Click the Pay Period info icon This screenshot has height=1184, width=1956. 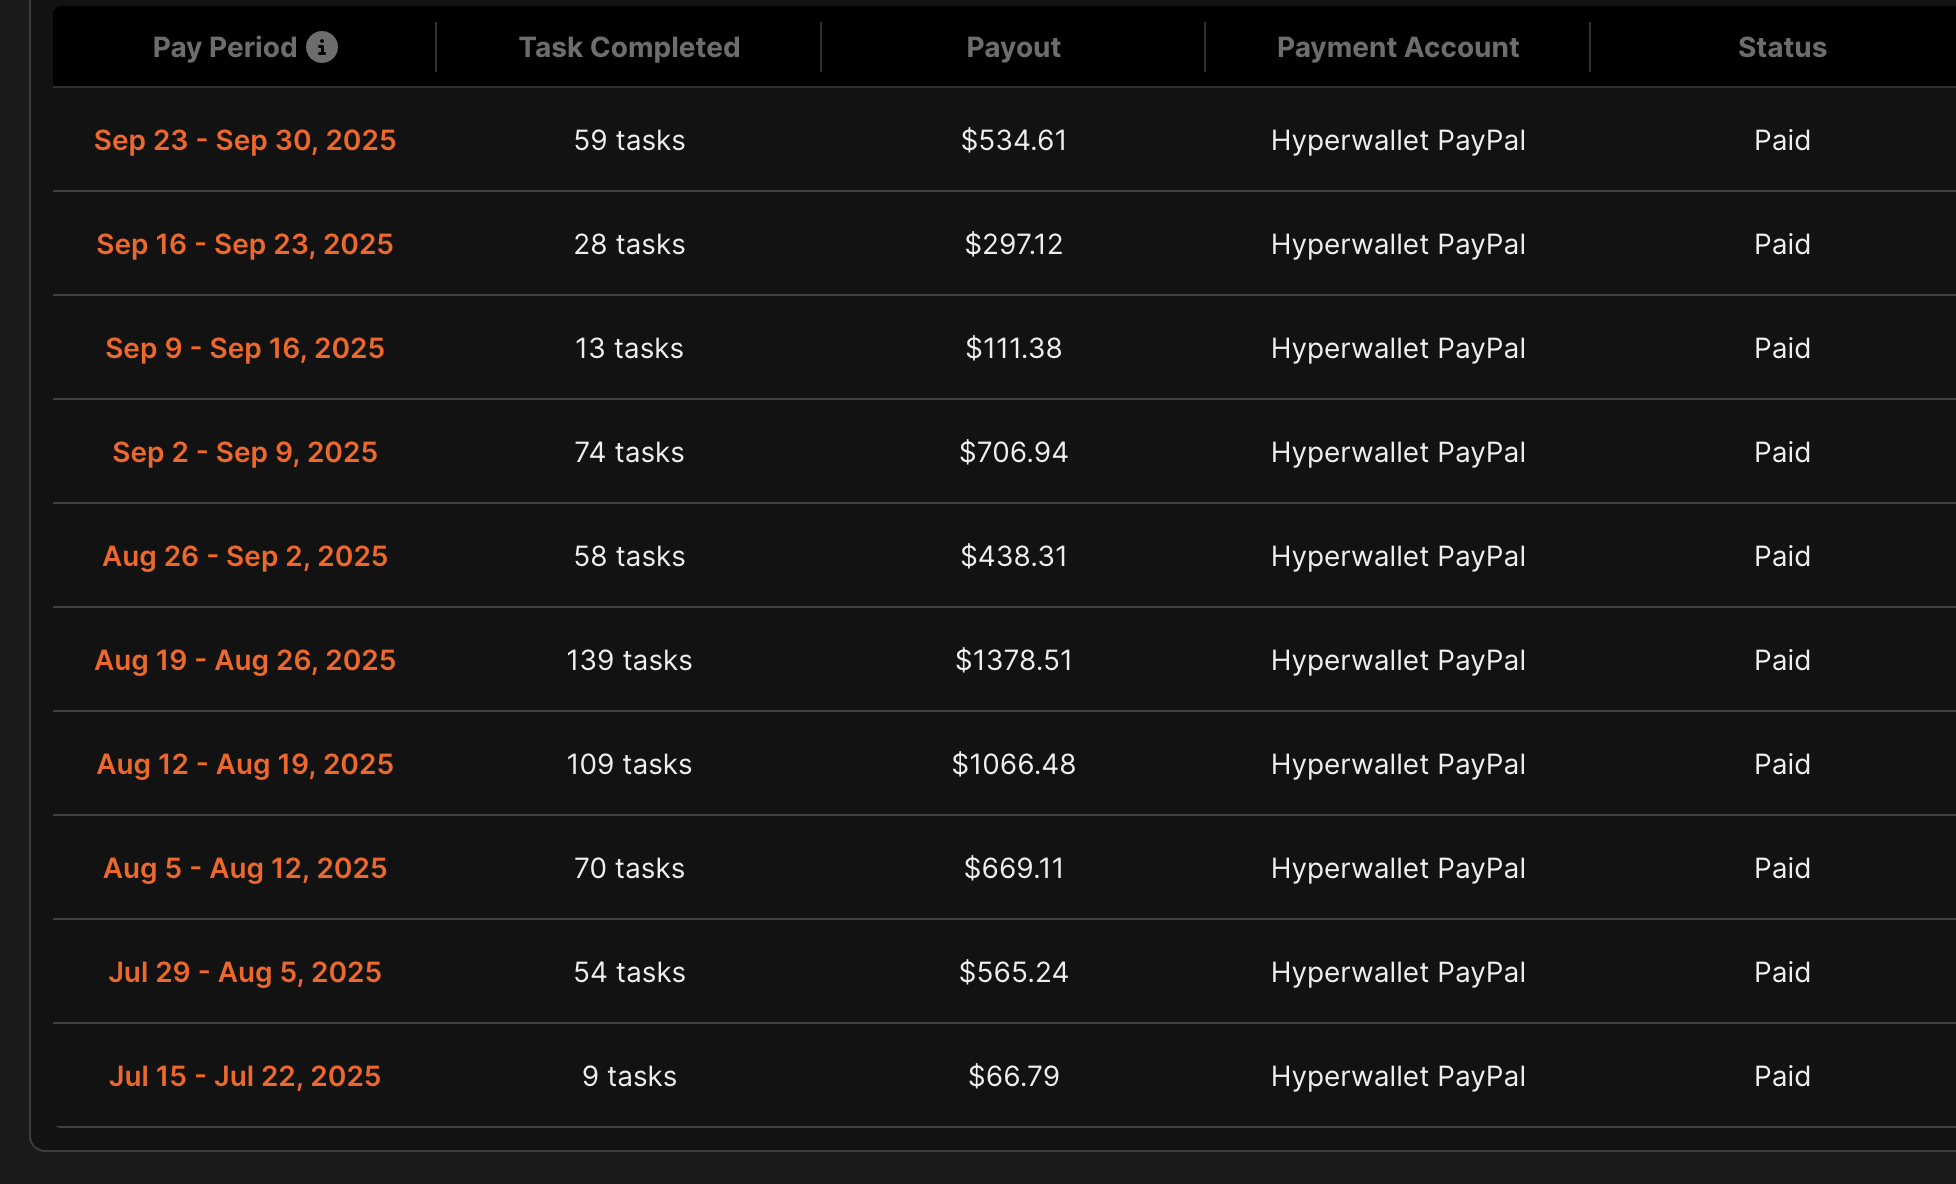coord(322,47)
